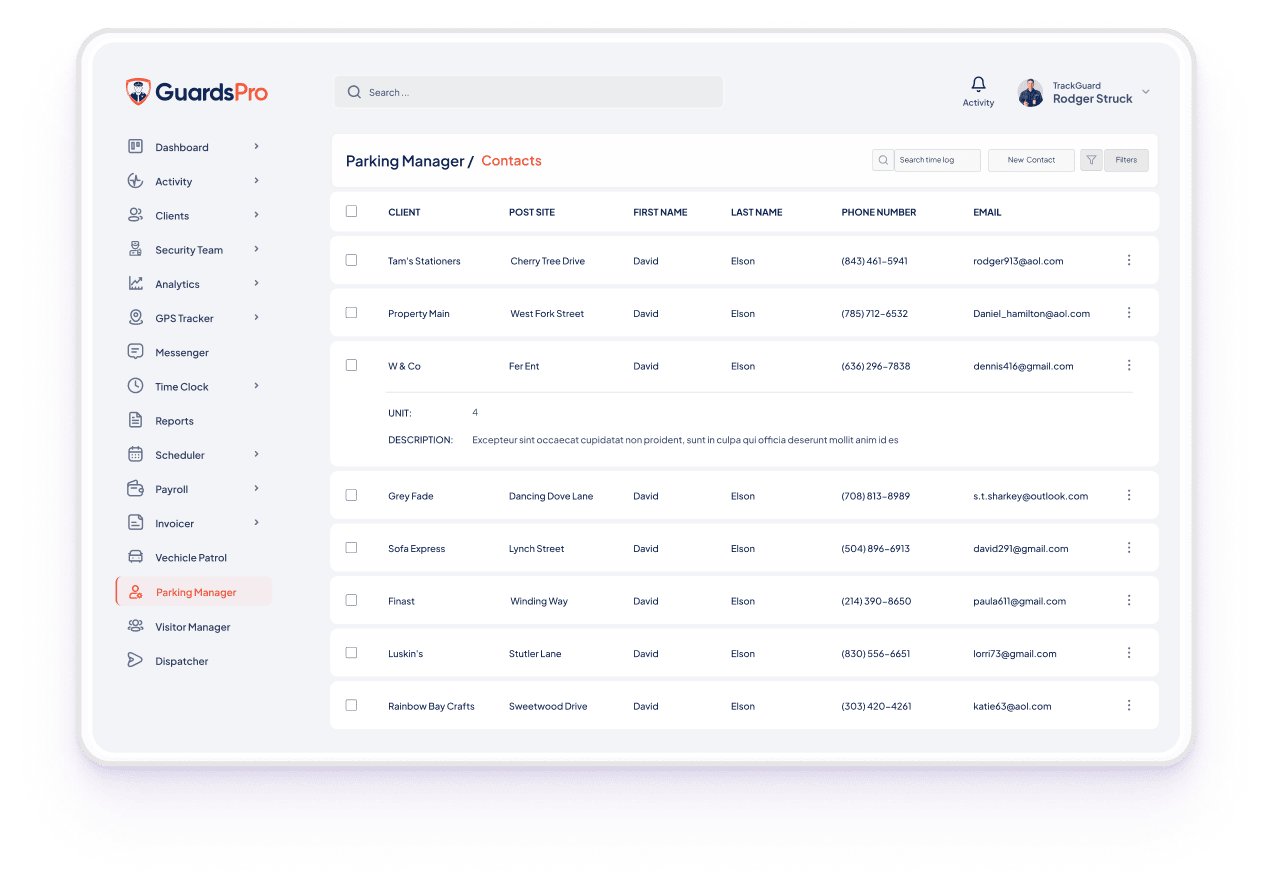The image size is (1272, 891).
Task: Click the Clients people icon
Action: click(135, 215)
